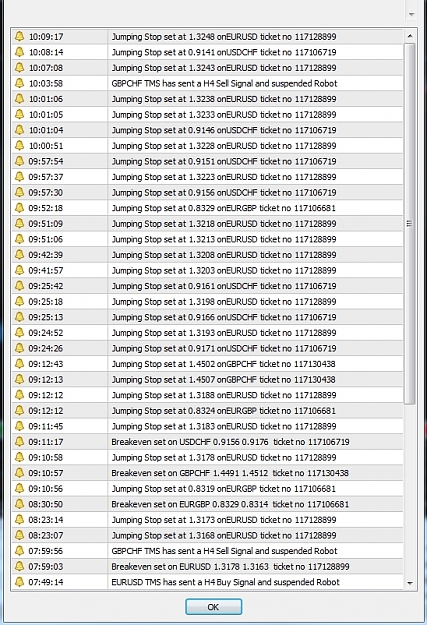Click the bell icon for the 09:24:52 alert
Screen dimensions: 427x625
coord(19,332)
